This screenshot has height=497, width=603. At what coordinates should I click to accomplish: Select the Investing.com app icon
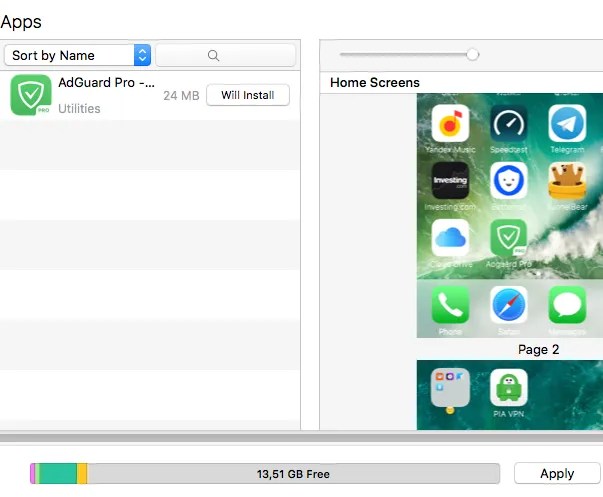(450, 180)
